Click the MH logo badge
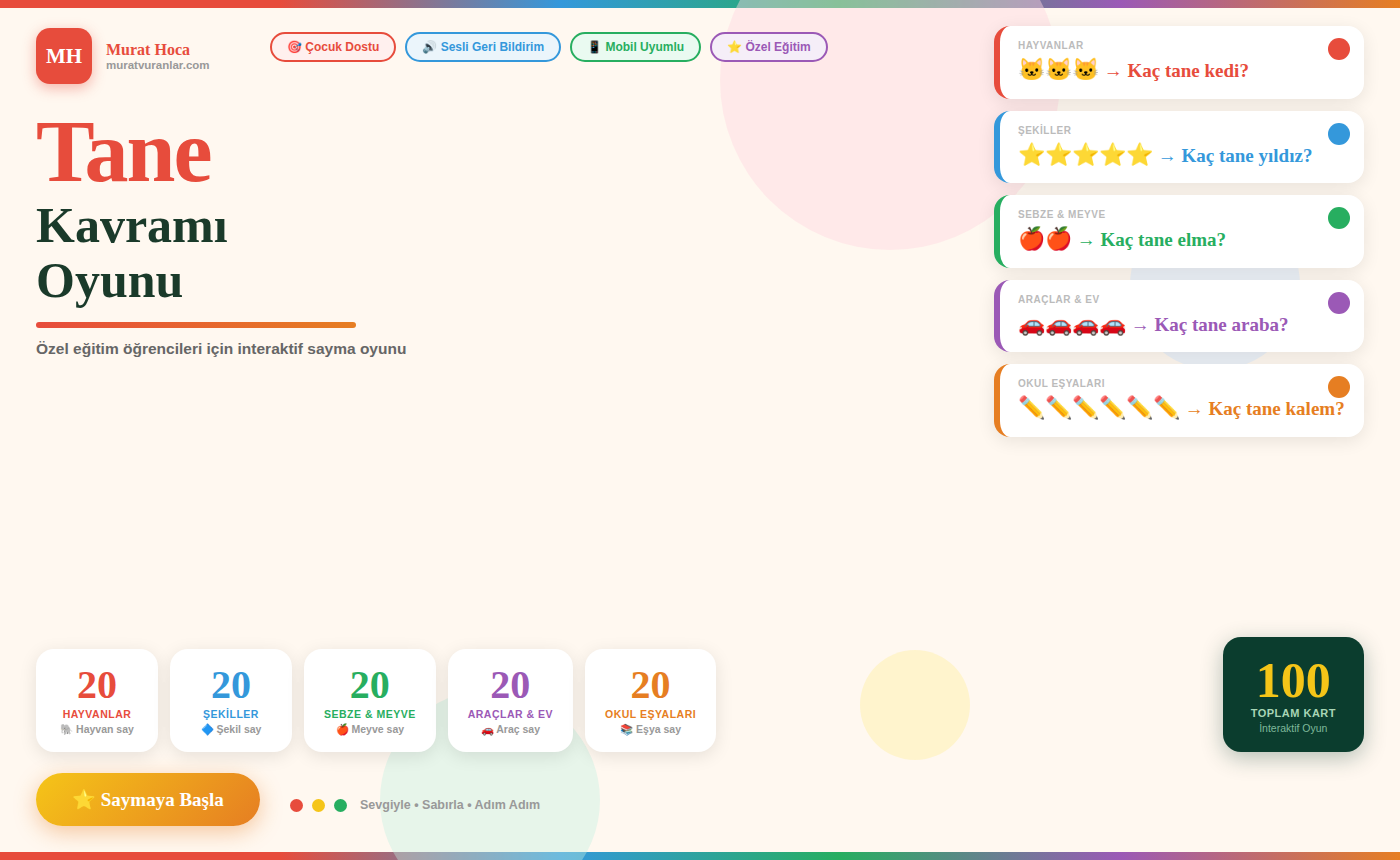1400x860 pixels. point(64,56)
